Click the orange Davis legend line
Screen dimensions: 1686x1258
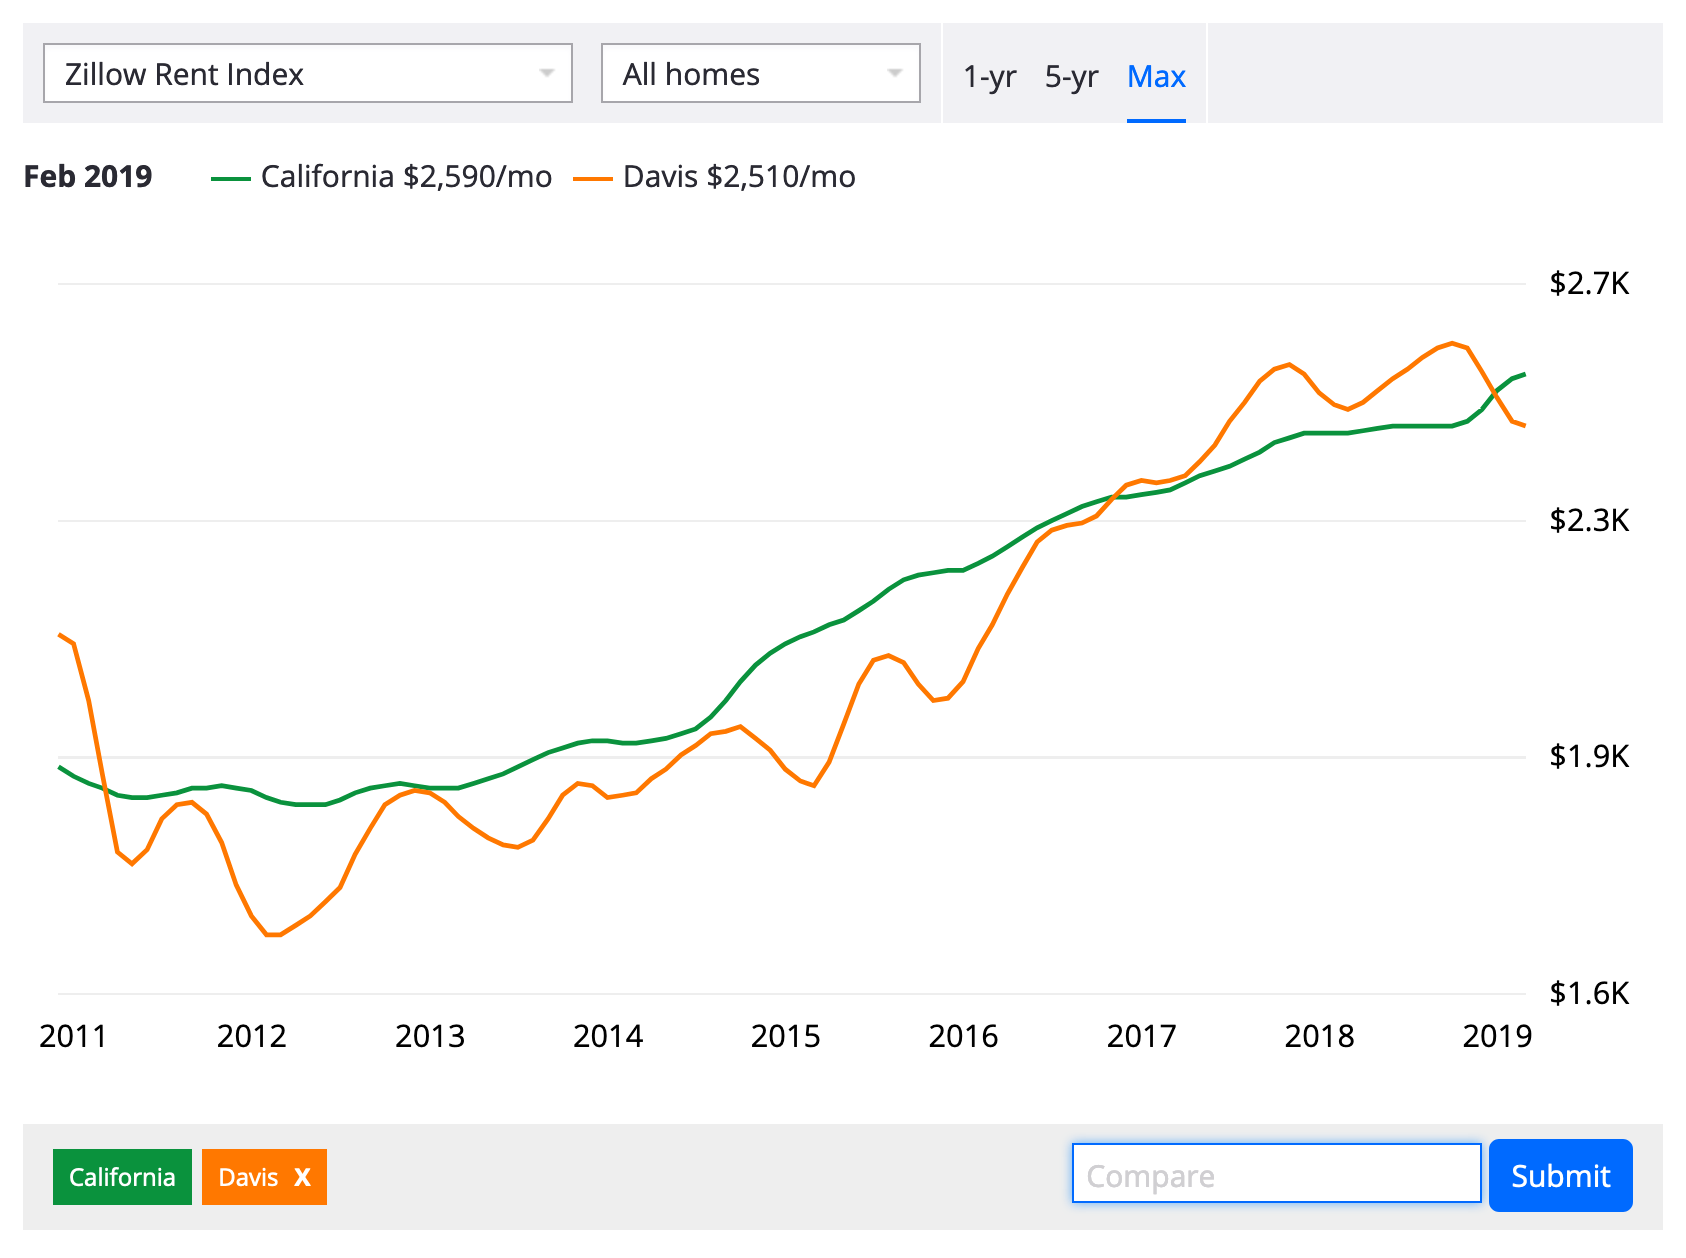tap(592, 178)
